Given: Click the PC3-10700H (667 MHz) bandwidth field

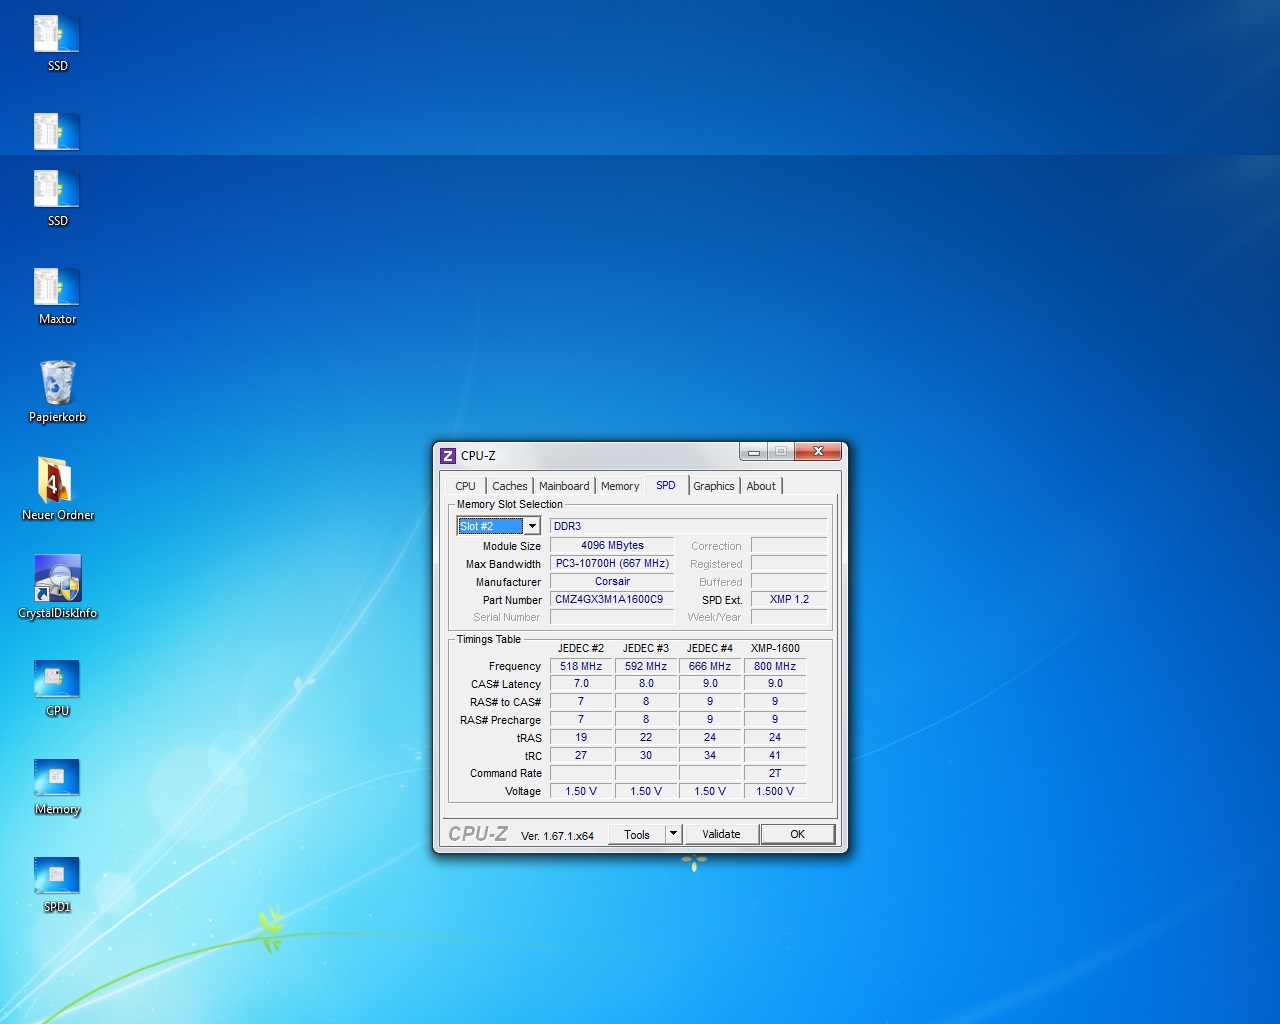Looking at the screenshot, I should [612, 564].
